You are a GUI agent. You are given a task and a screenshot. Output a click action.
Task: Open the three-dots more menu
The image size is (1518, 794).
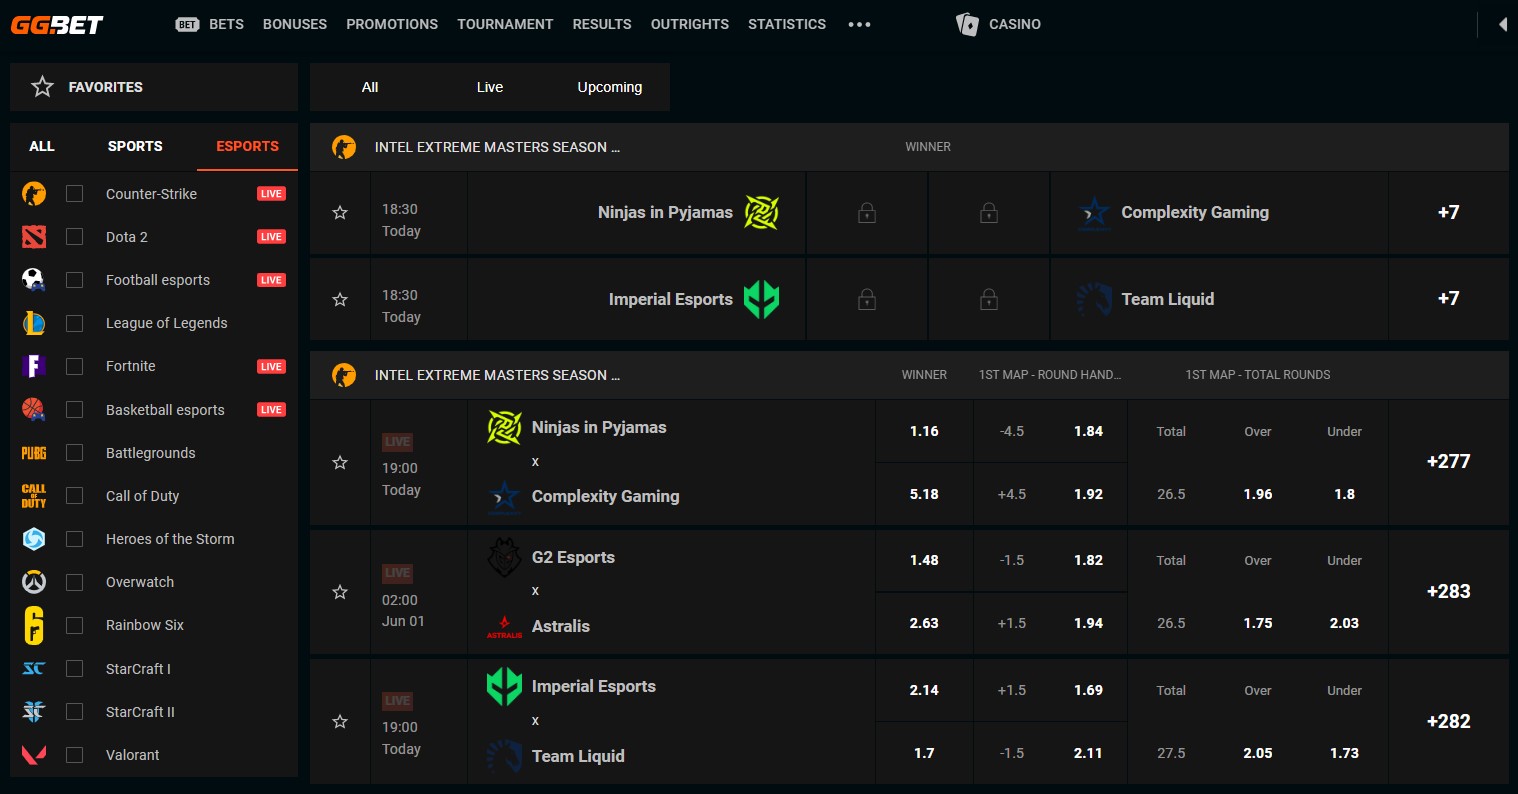859,24
